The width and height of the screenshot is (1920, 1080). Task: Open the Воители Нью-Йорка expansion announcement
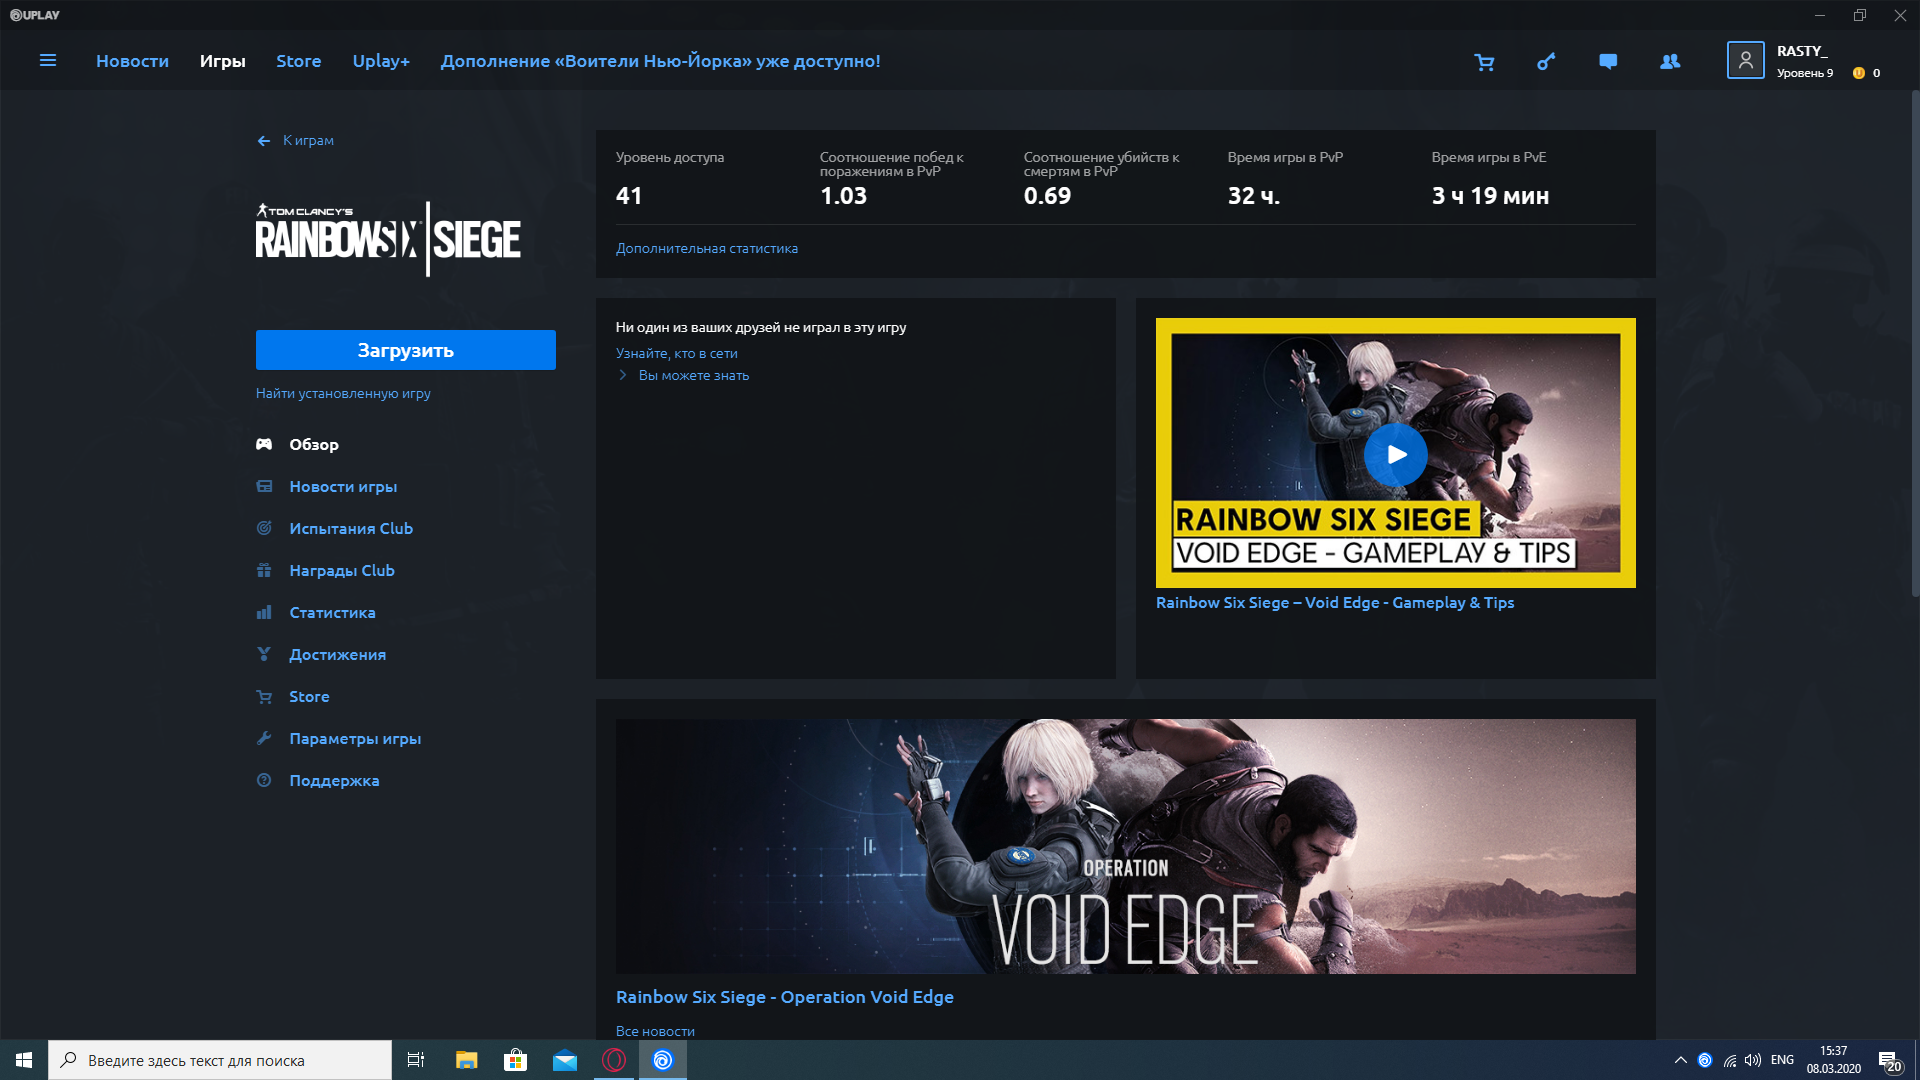click(x=660, y=61)
